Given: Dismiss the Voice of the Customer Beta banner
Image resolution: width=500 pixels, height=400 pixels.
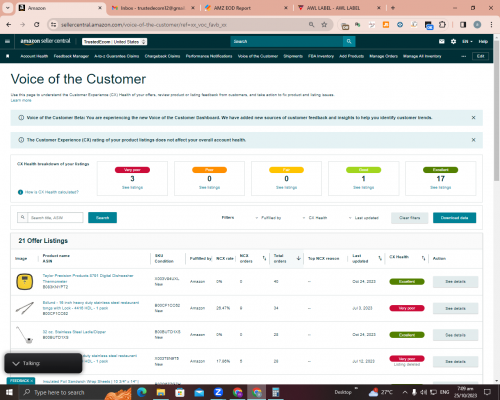Looking at the screenshot, I should 473,118.
